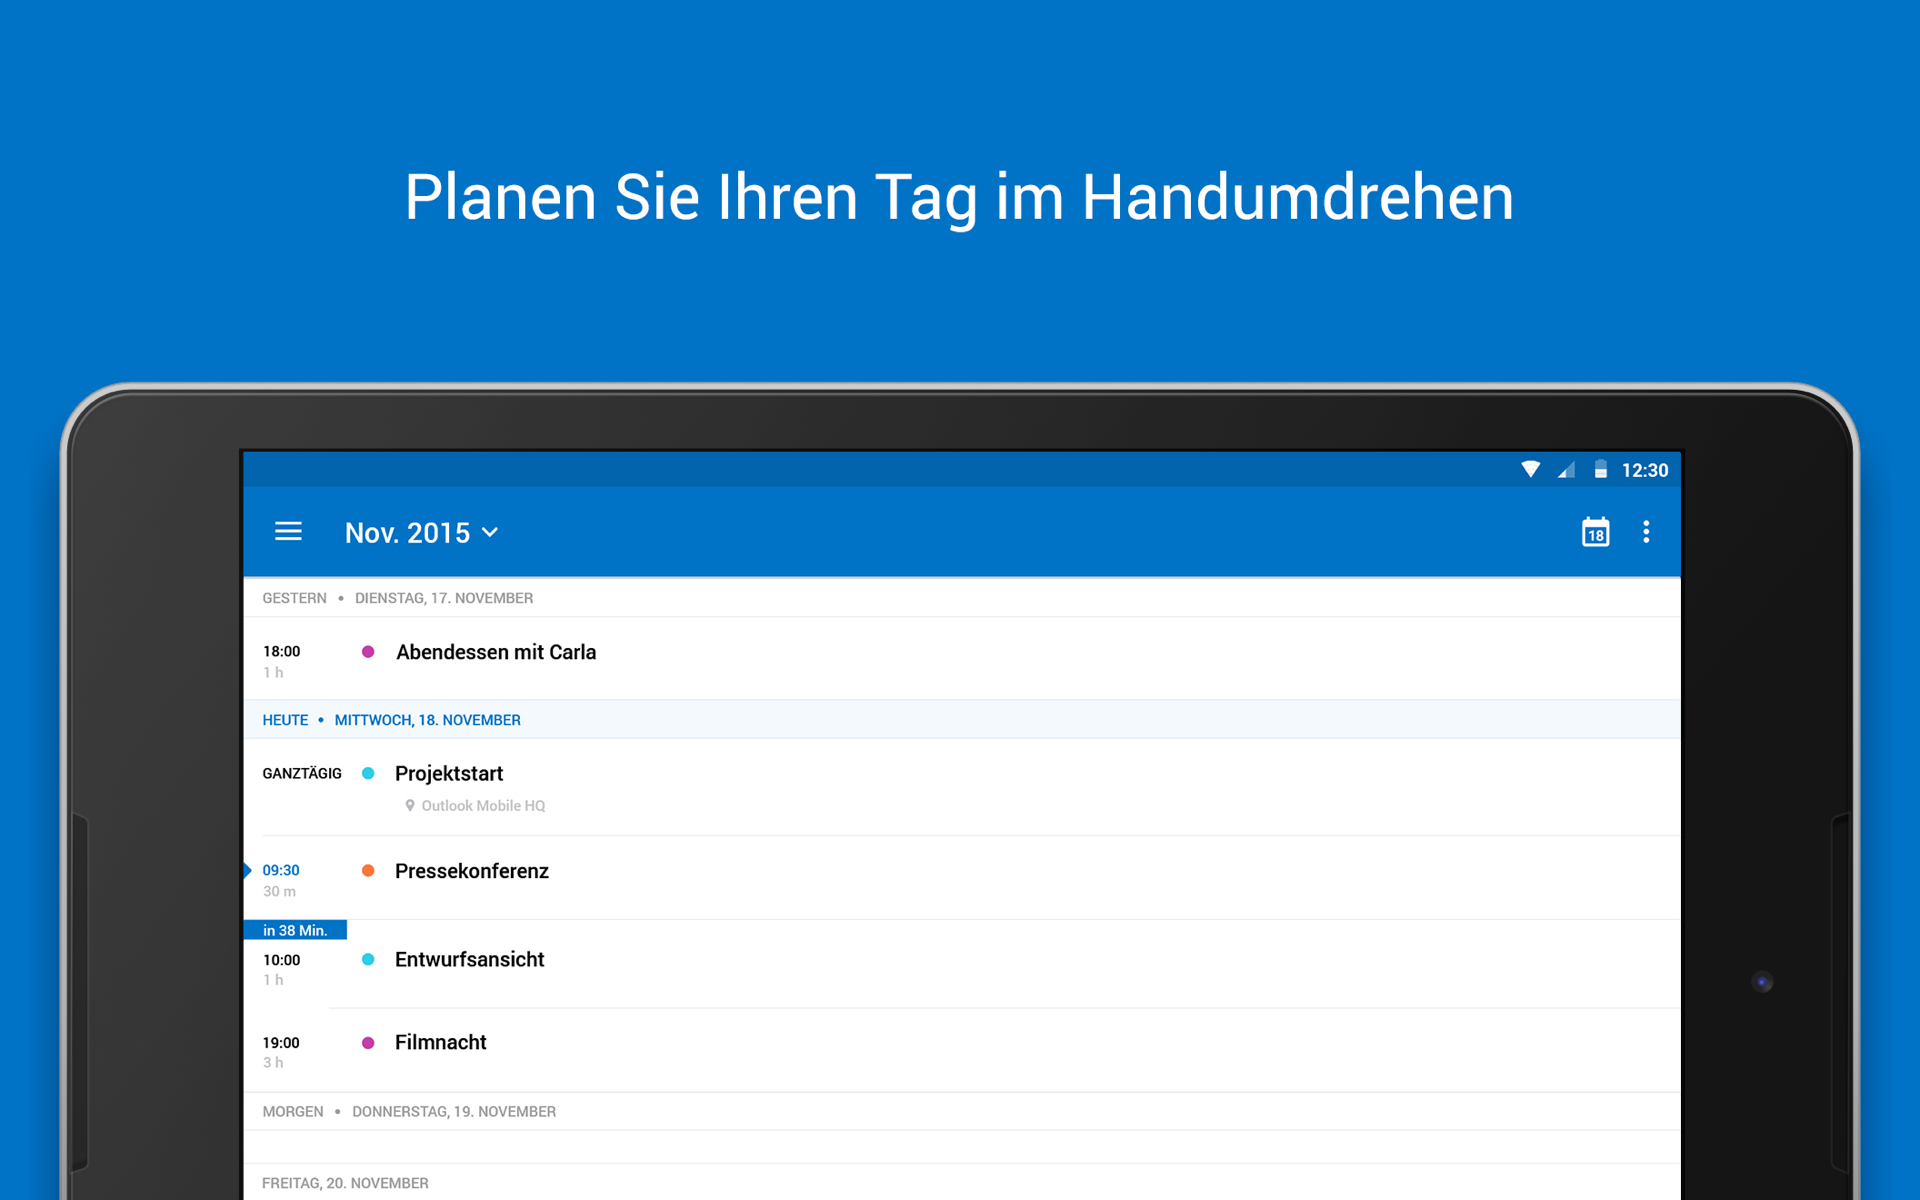Tap the battery status icon
The width and height of the screenshot is (1920, 1200).
point(1600,470)
